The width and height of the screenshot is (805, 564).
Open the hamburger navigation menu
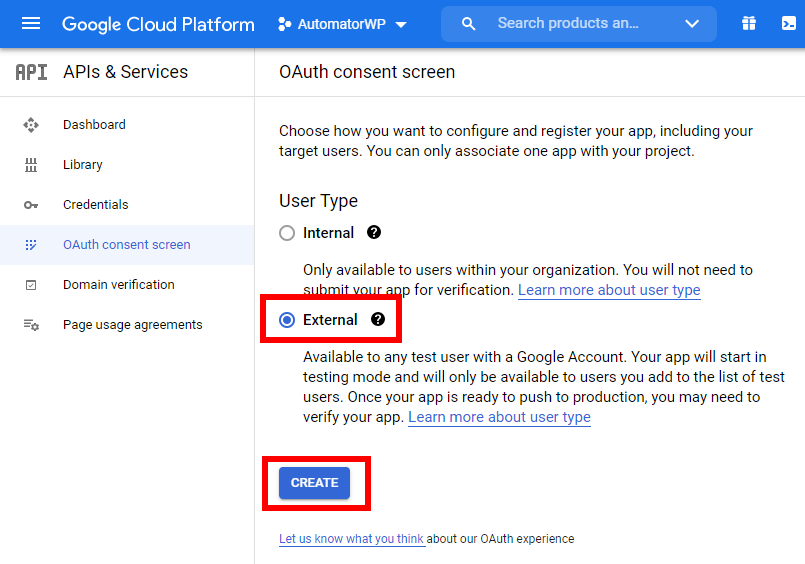tap(31, 24)
